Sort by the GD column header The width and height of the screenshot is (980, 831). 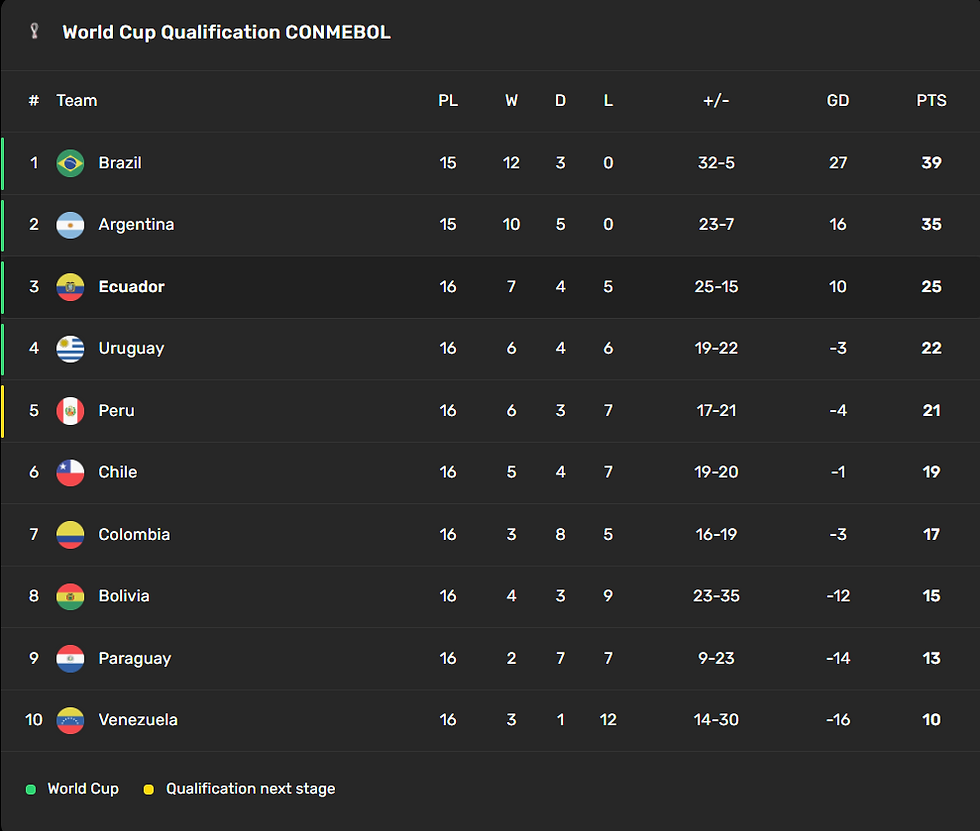click(x=838, y=101)
